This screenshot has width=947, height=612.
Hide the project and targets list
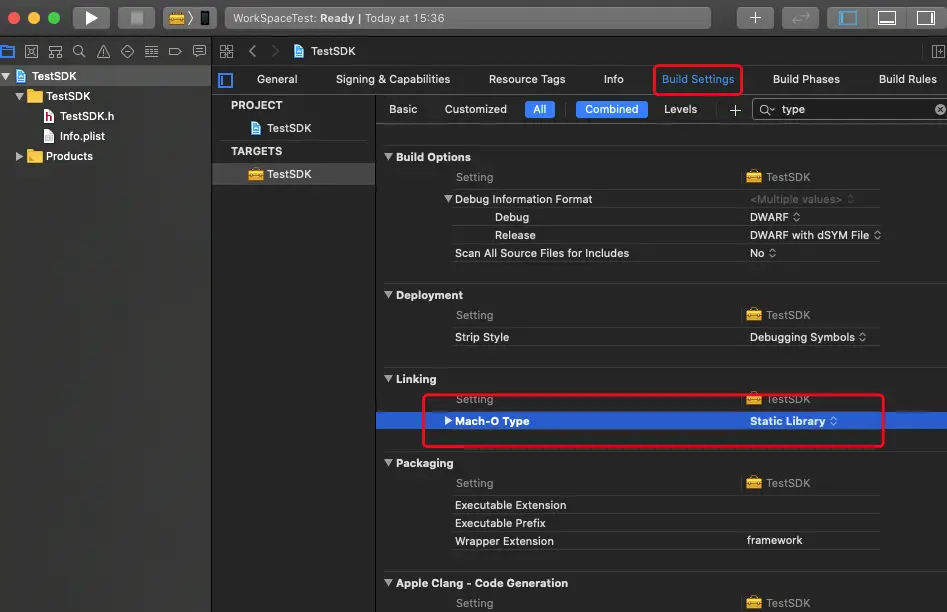pyautogui.click(x=225, y=80)
